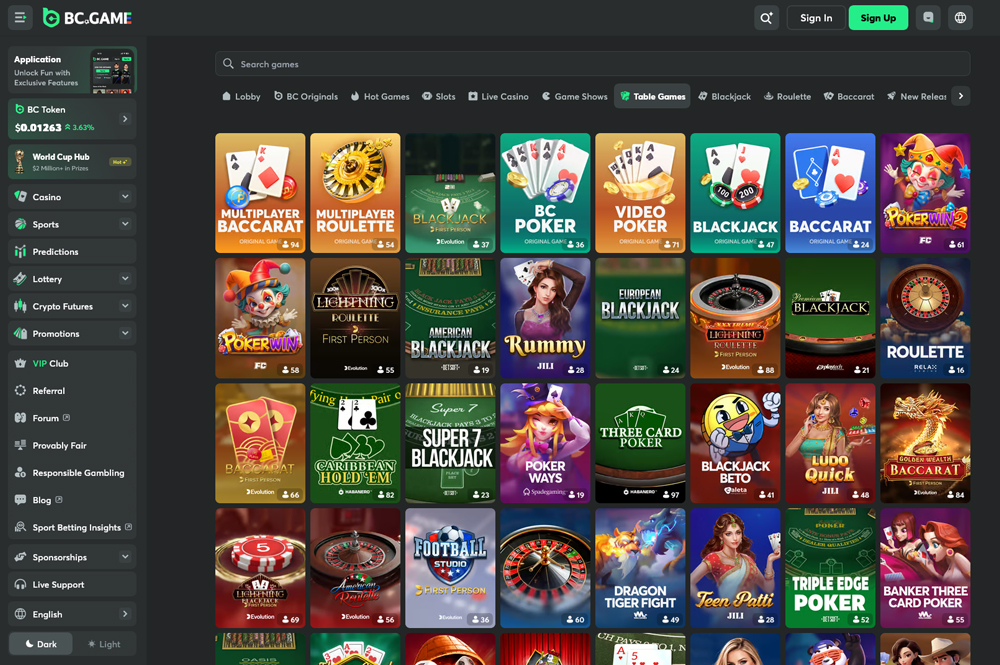This screenshot has width=1000, height=665.
Task: Click the Sign In button
Action: pos(816,18)
